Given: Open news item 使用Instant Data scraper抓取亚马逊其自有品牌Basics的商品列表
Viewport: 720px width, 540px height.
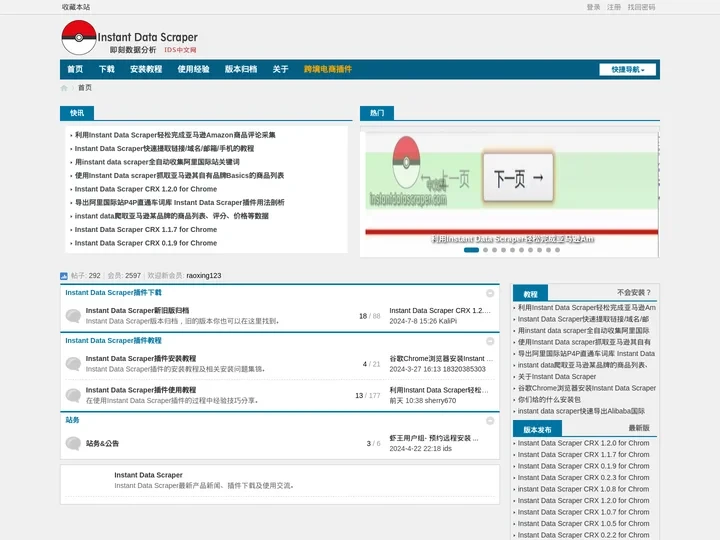Looking at the screenshot, I should point(180,175).
